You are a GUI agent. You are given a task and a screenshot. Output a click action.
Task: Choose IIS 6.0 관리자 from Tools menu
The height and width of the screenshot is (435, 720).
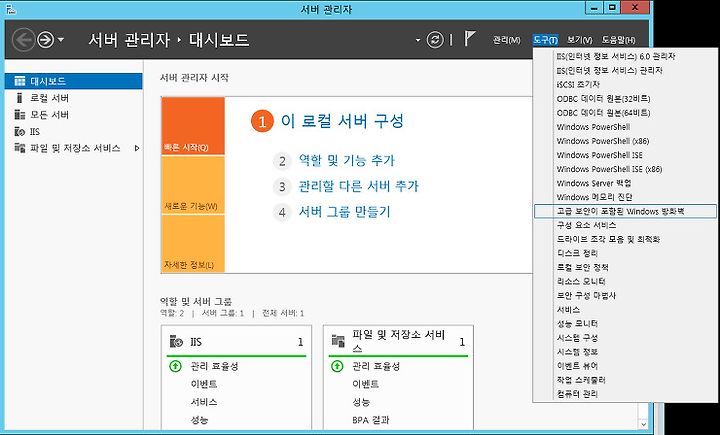[625, 56]
